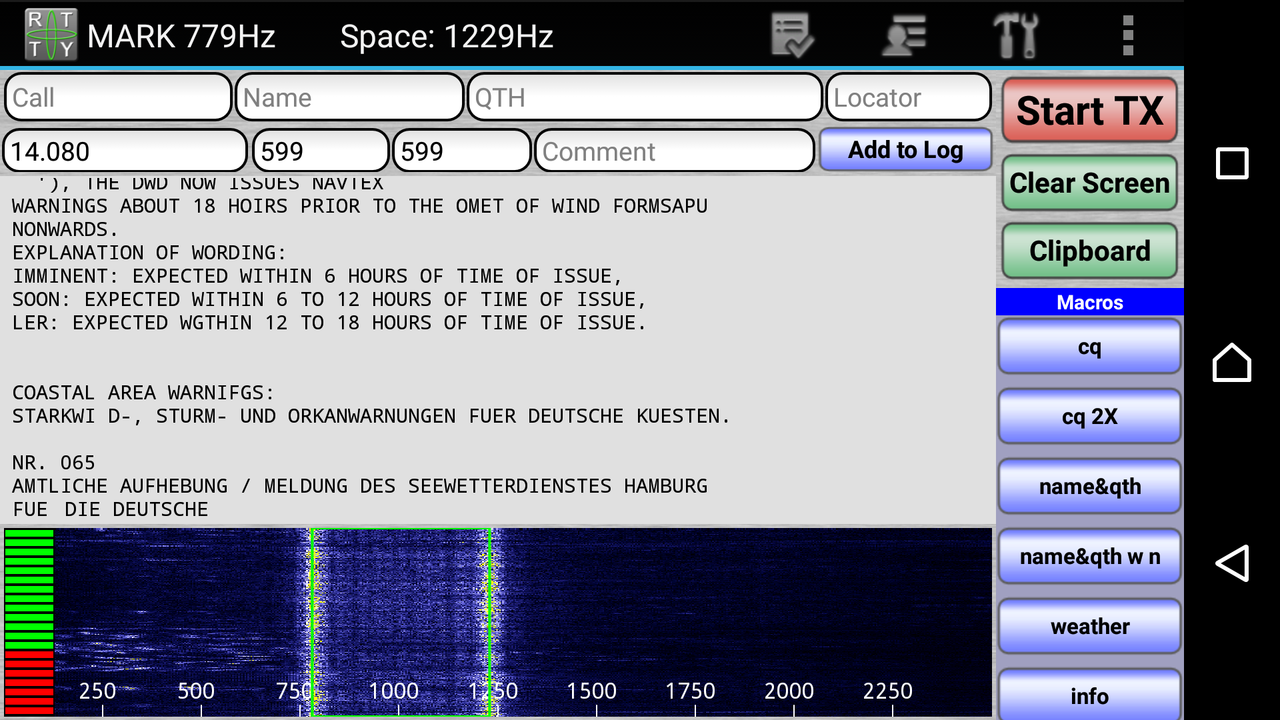Image resolution: width=1280 pixels, height=720 pixels.
Task: Run the cq macro
Action: click(1090, 347)
